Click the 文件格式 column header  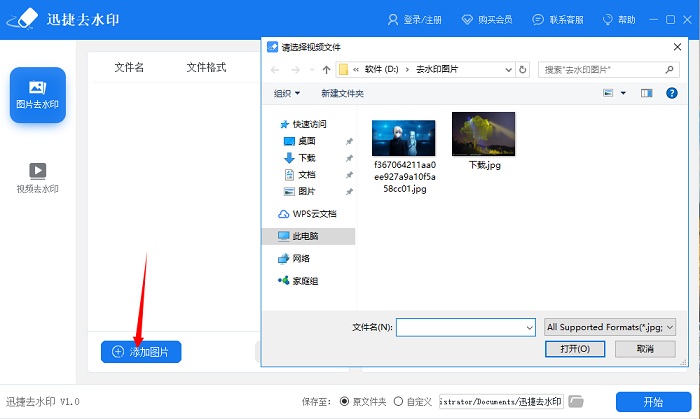point(206,67)
